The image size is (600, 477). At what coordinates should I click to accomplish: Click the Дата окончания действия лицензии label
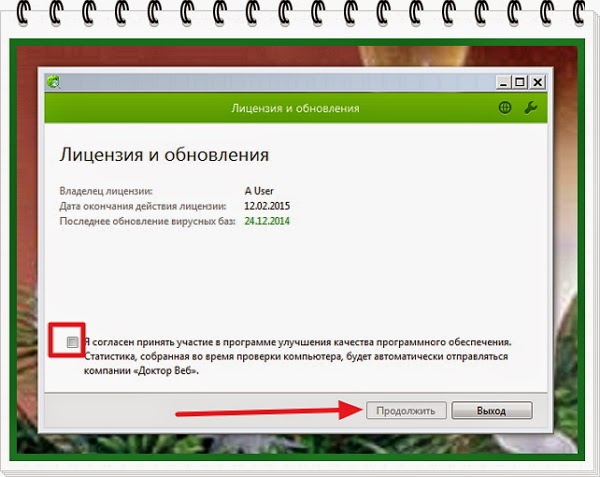point(143,206)
